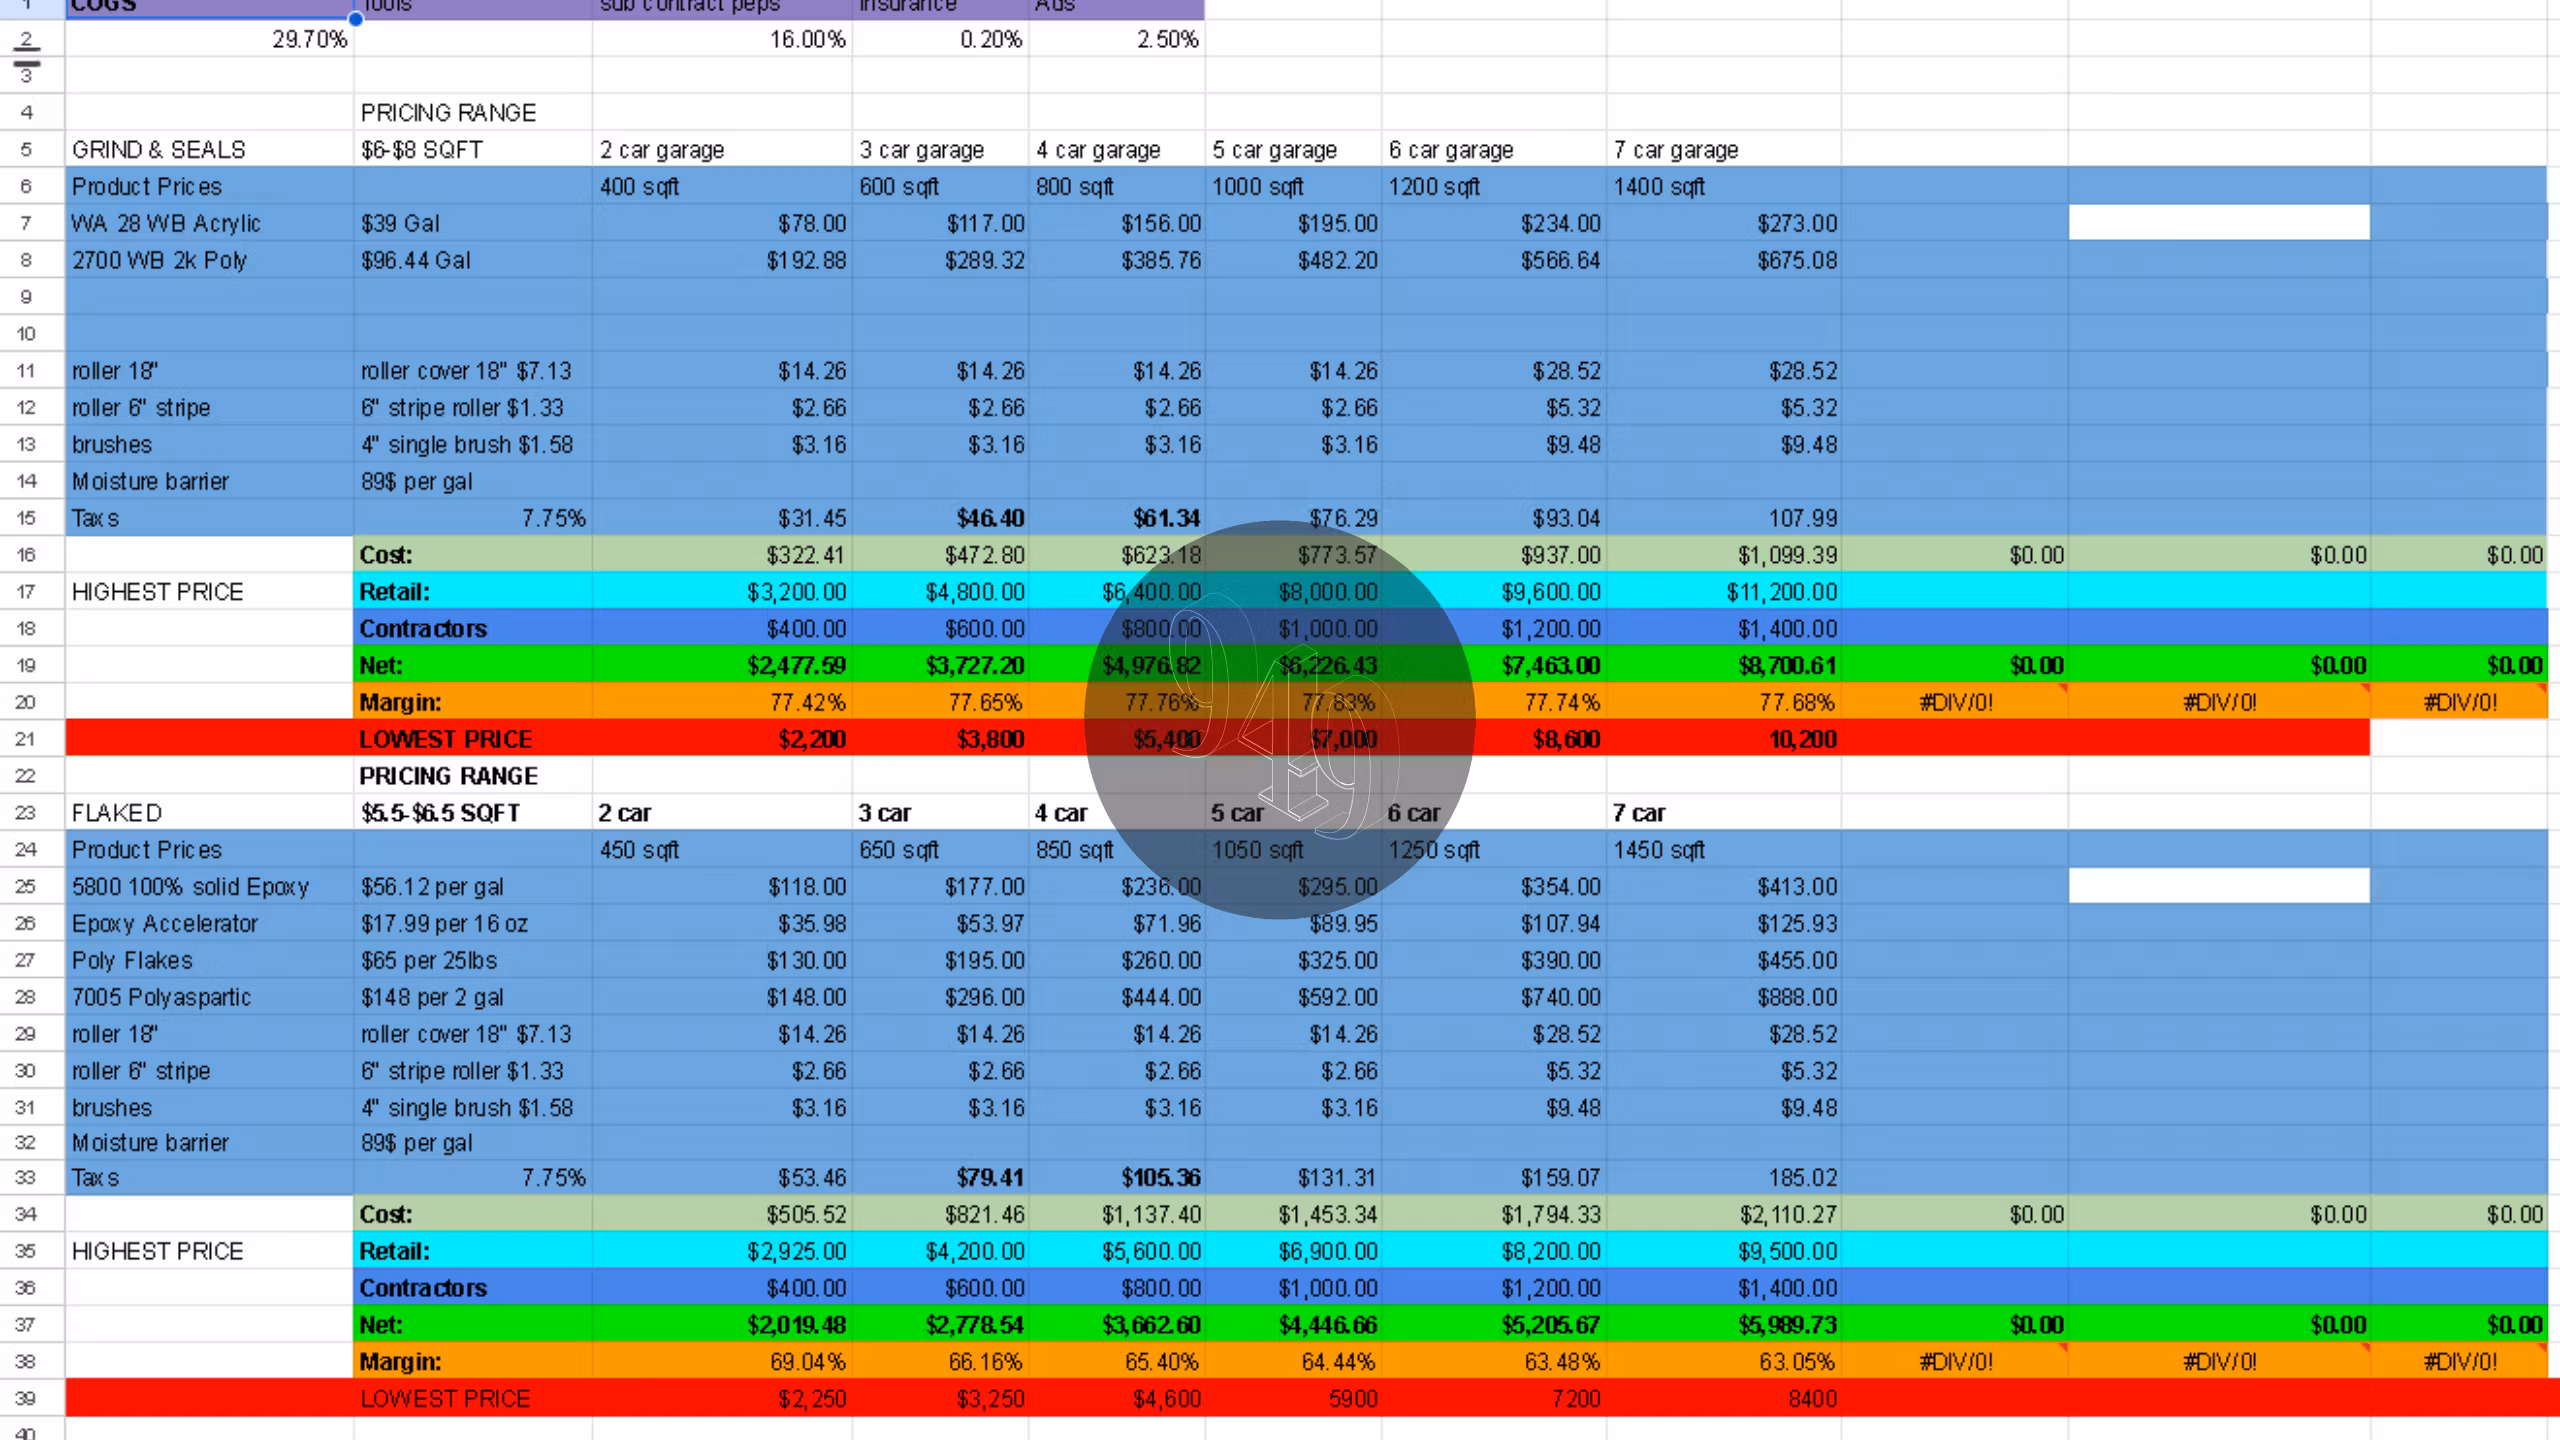This screenshot has height=1440, width=2560.
Task: Click the 8400 lowest price cell
Action: [1724, 1399]
